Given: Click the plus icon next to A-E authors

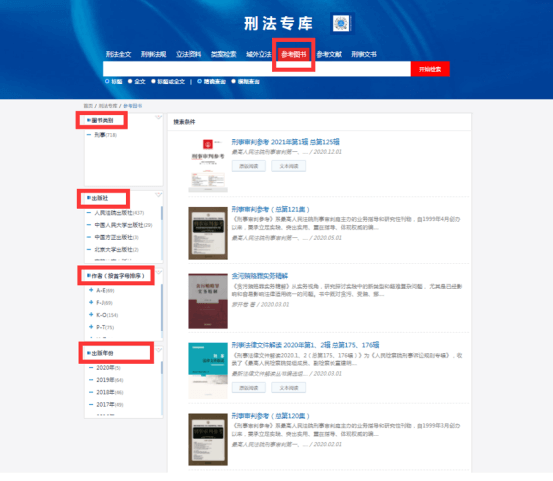Looking at the screenshot, I should [x=91, y=290].
